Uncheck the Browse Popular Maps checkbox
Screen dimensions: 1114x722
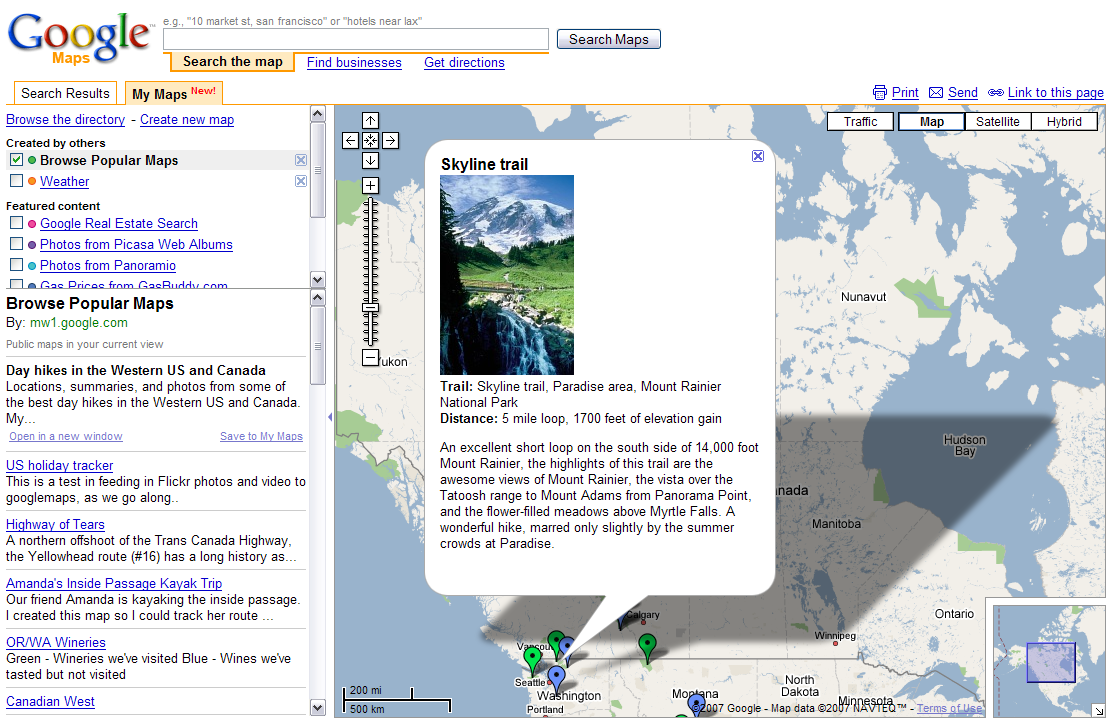[x=16, y=160]
